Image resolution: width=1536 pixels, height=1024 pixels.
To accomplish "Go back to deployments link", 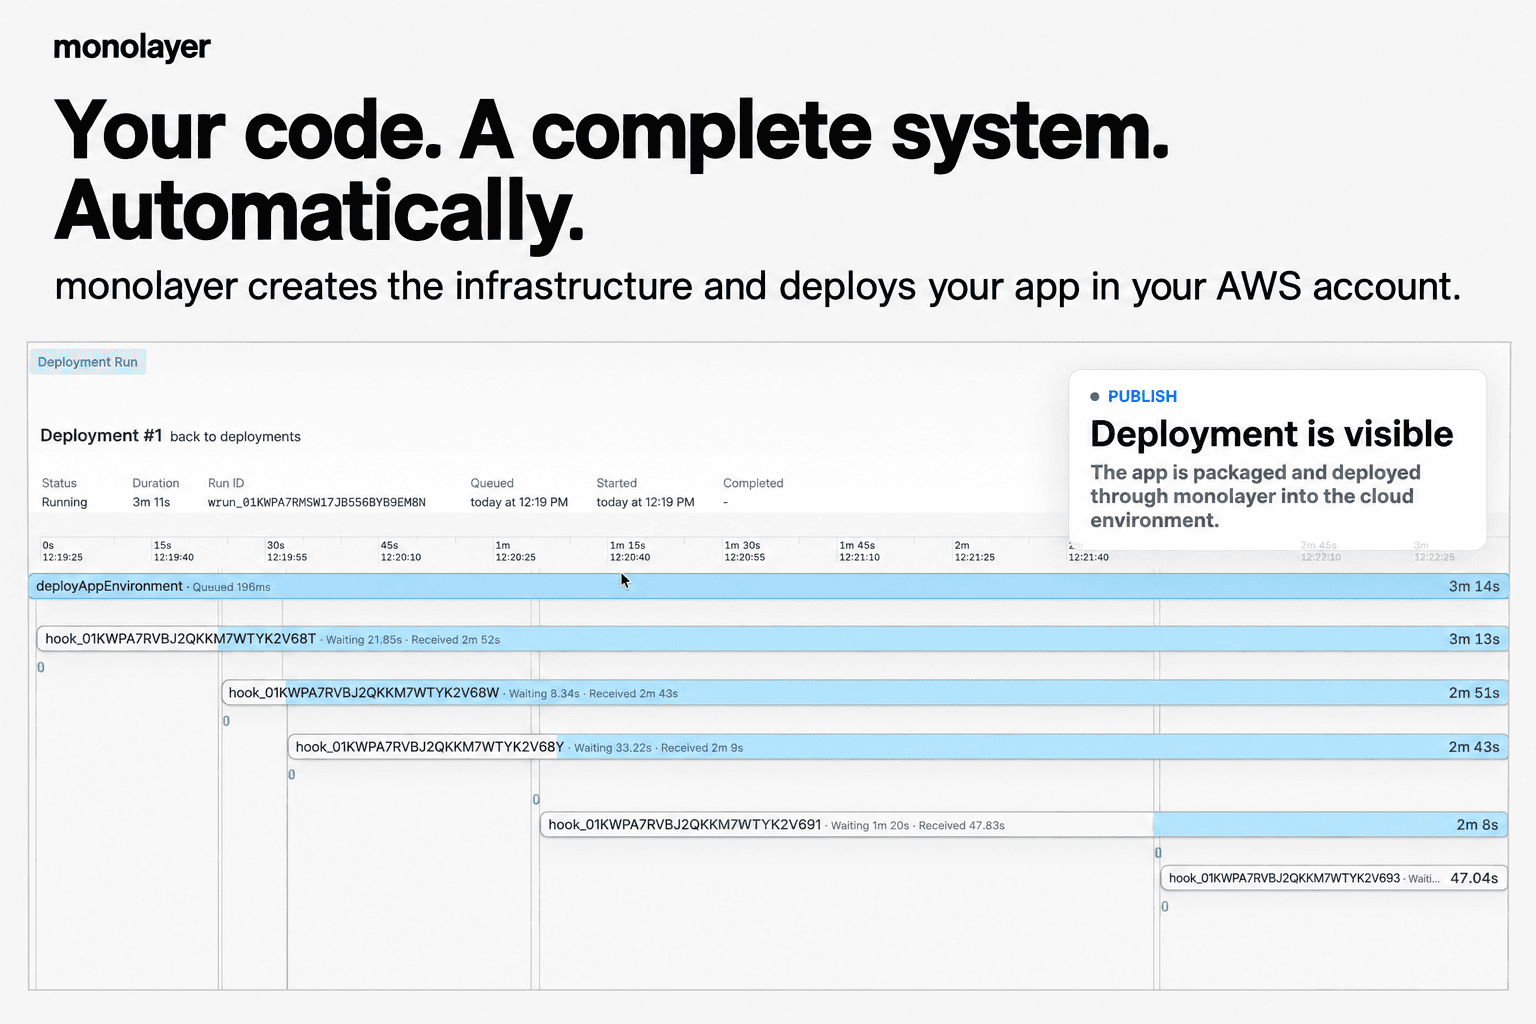I will coord(235,437).
